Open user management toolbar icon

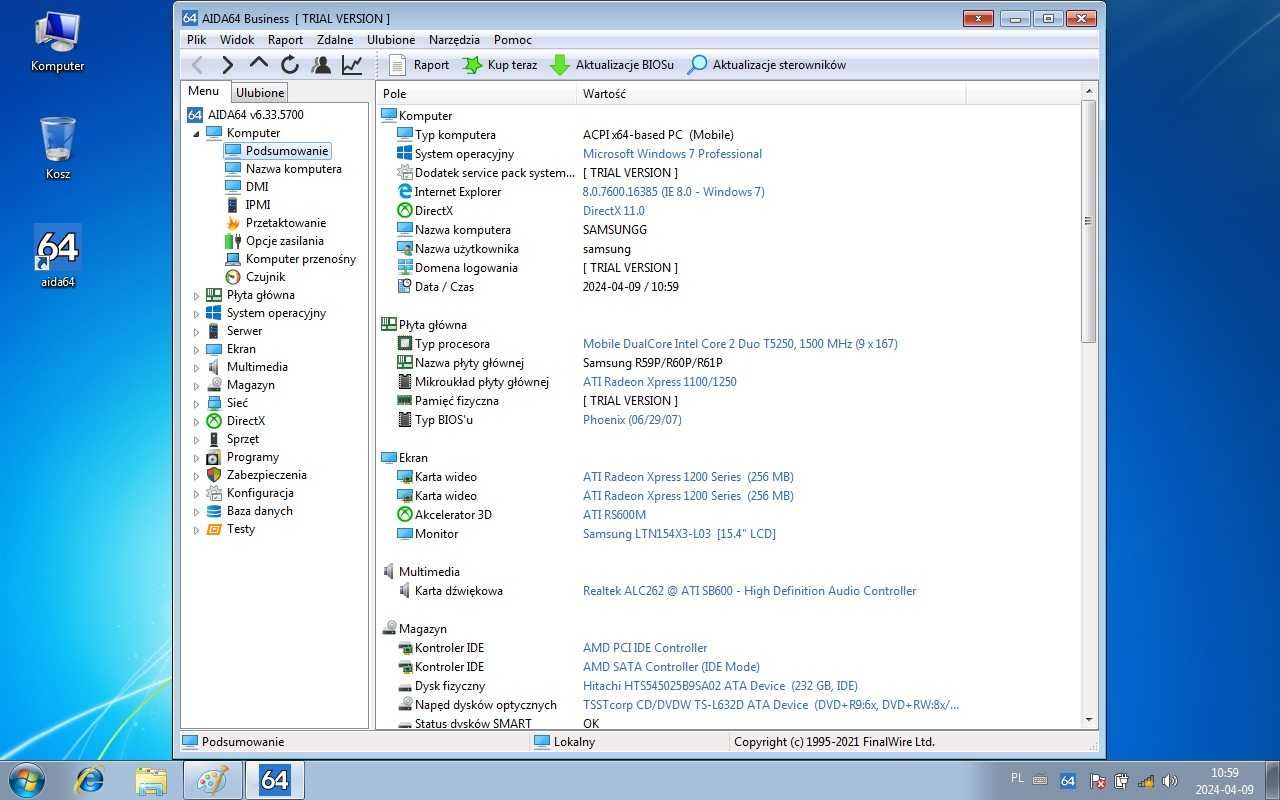321,65
